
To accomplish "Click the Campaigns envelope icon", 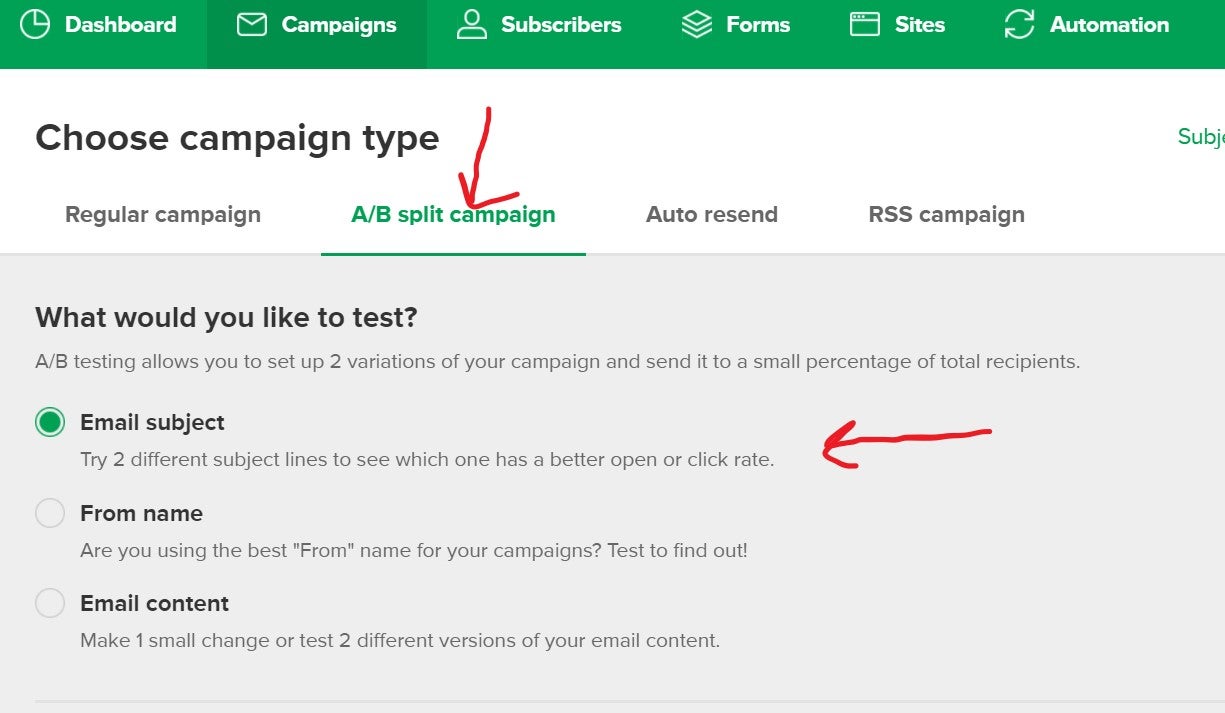I will [252, 25].
